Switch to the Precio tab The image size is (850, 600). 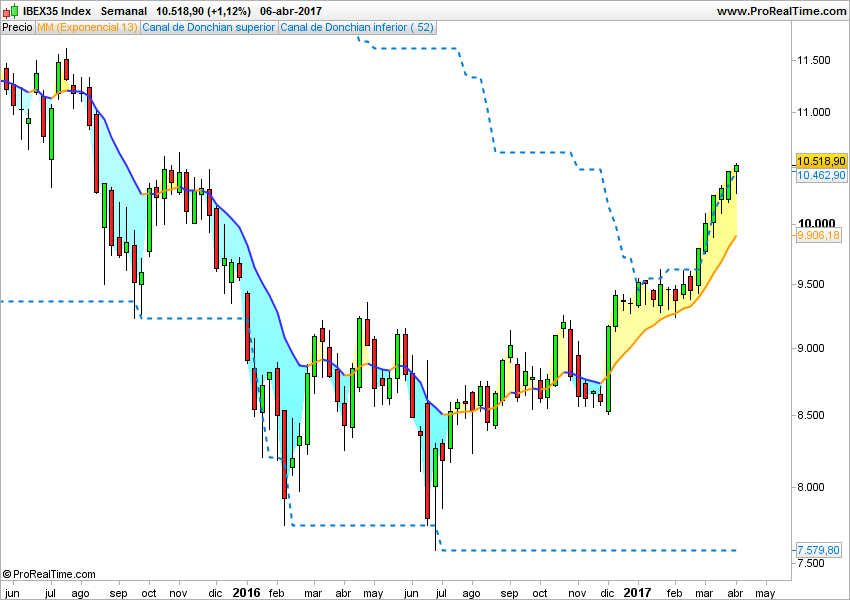pyautogui.click(x=16, y=27)
